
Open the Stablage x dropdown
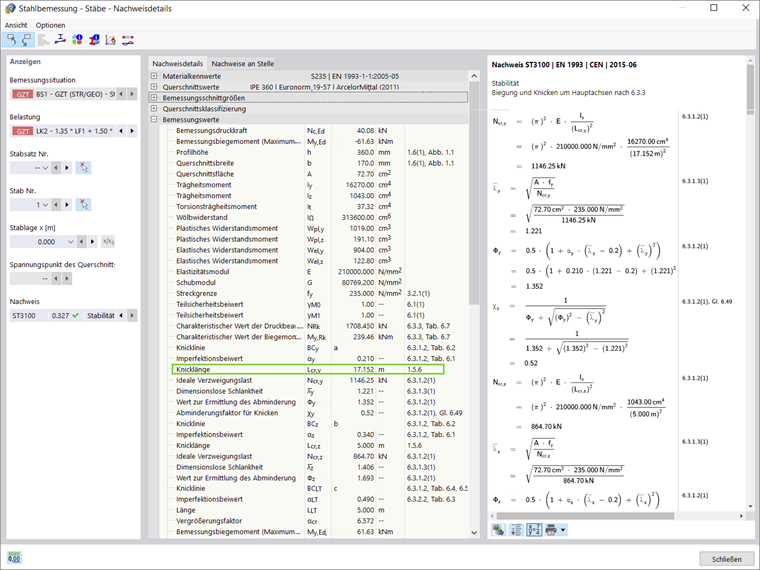pyautogui.click(x=70, y=241)
